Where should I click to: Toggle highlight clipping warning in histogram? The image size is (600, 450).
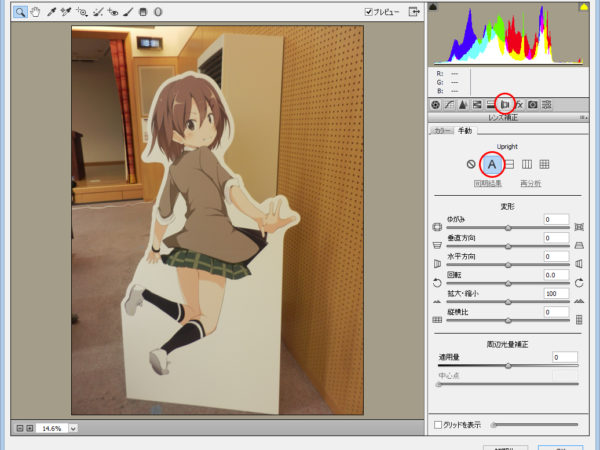pos(584,7)
